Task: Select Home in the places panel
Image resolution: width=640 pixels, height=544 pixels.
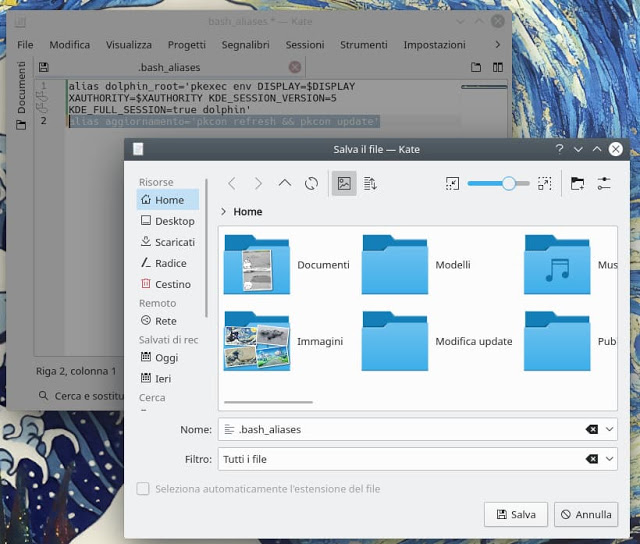Action: point(168,200)
